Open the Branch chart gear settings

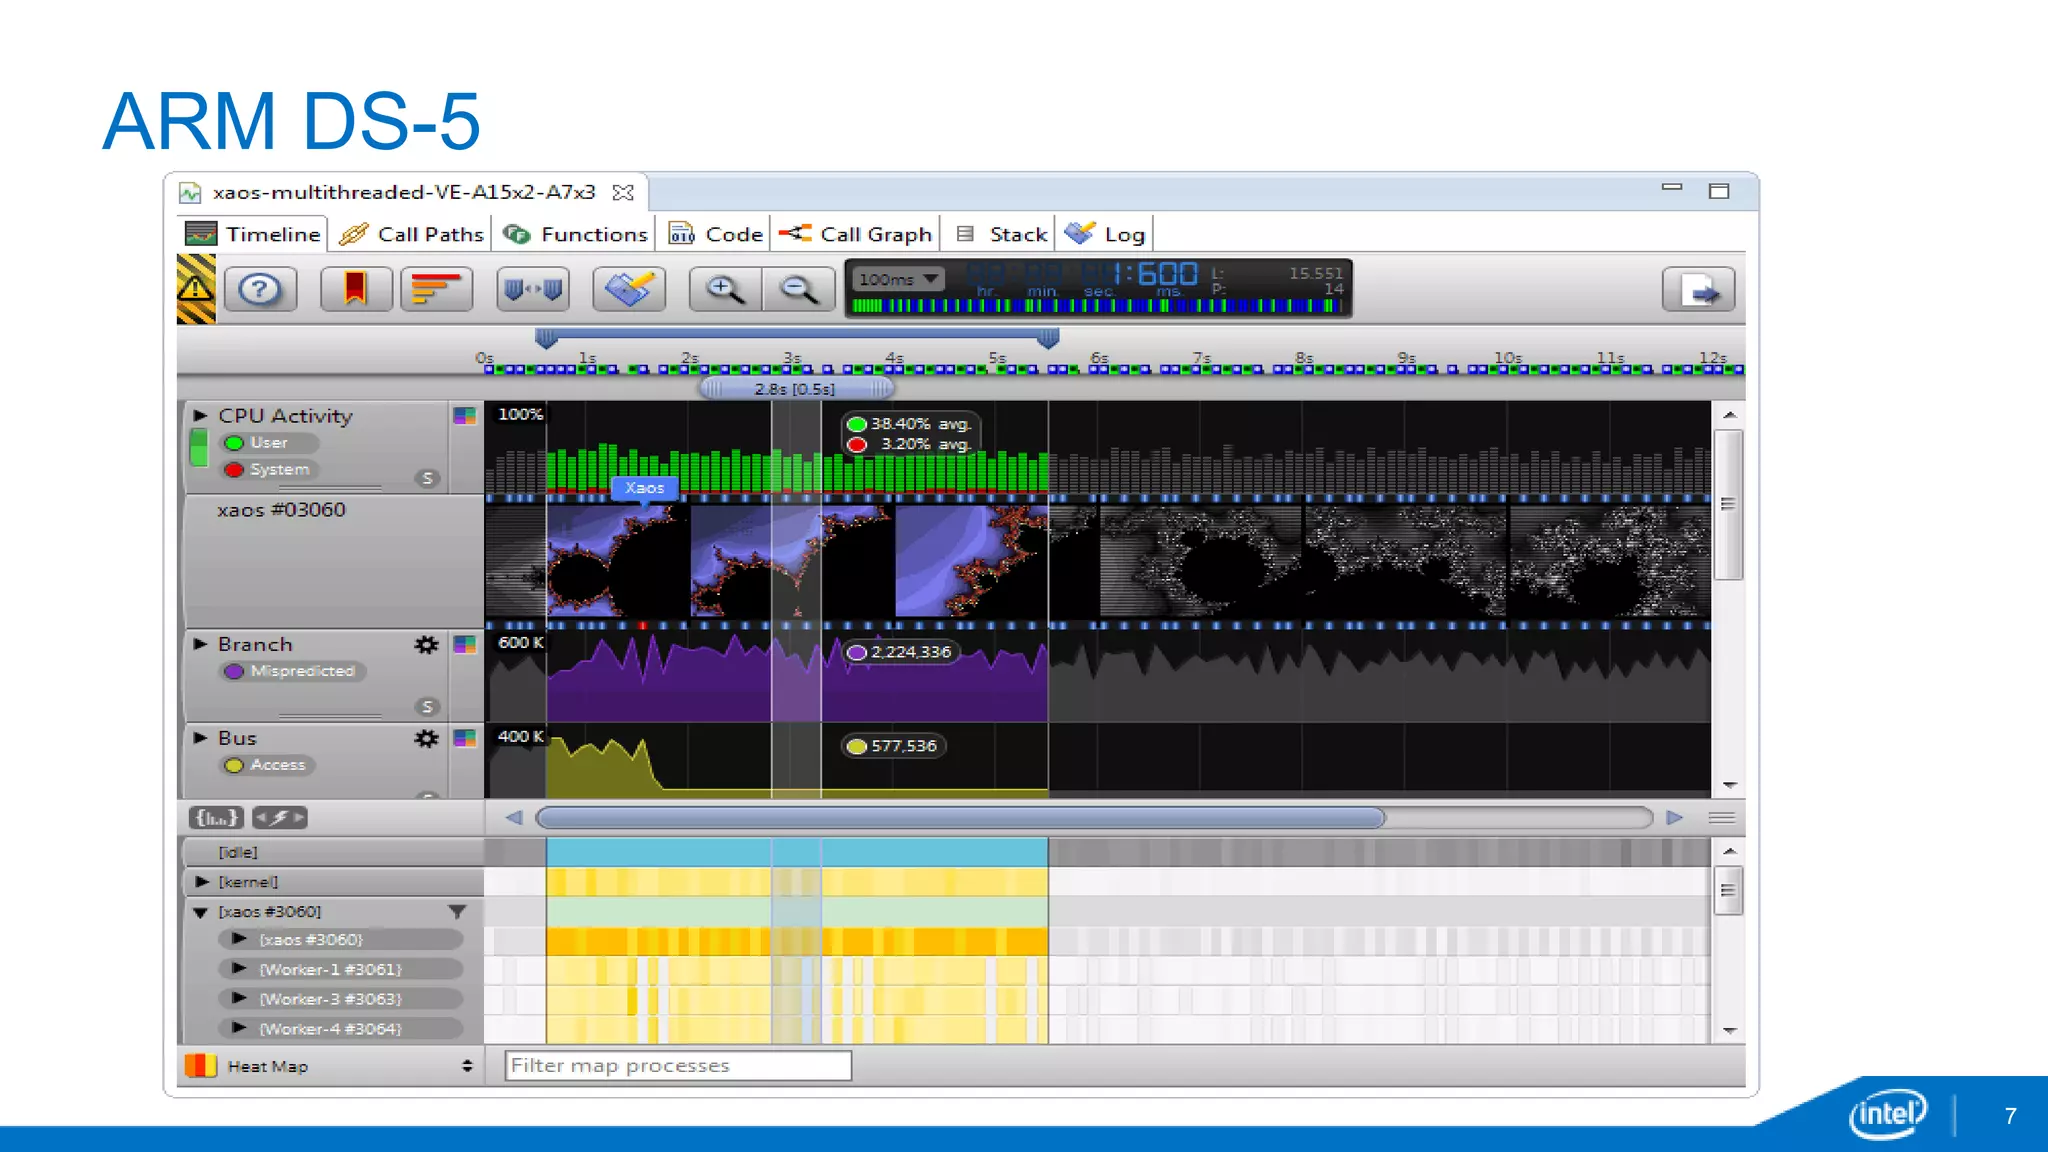426,645
